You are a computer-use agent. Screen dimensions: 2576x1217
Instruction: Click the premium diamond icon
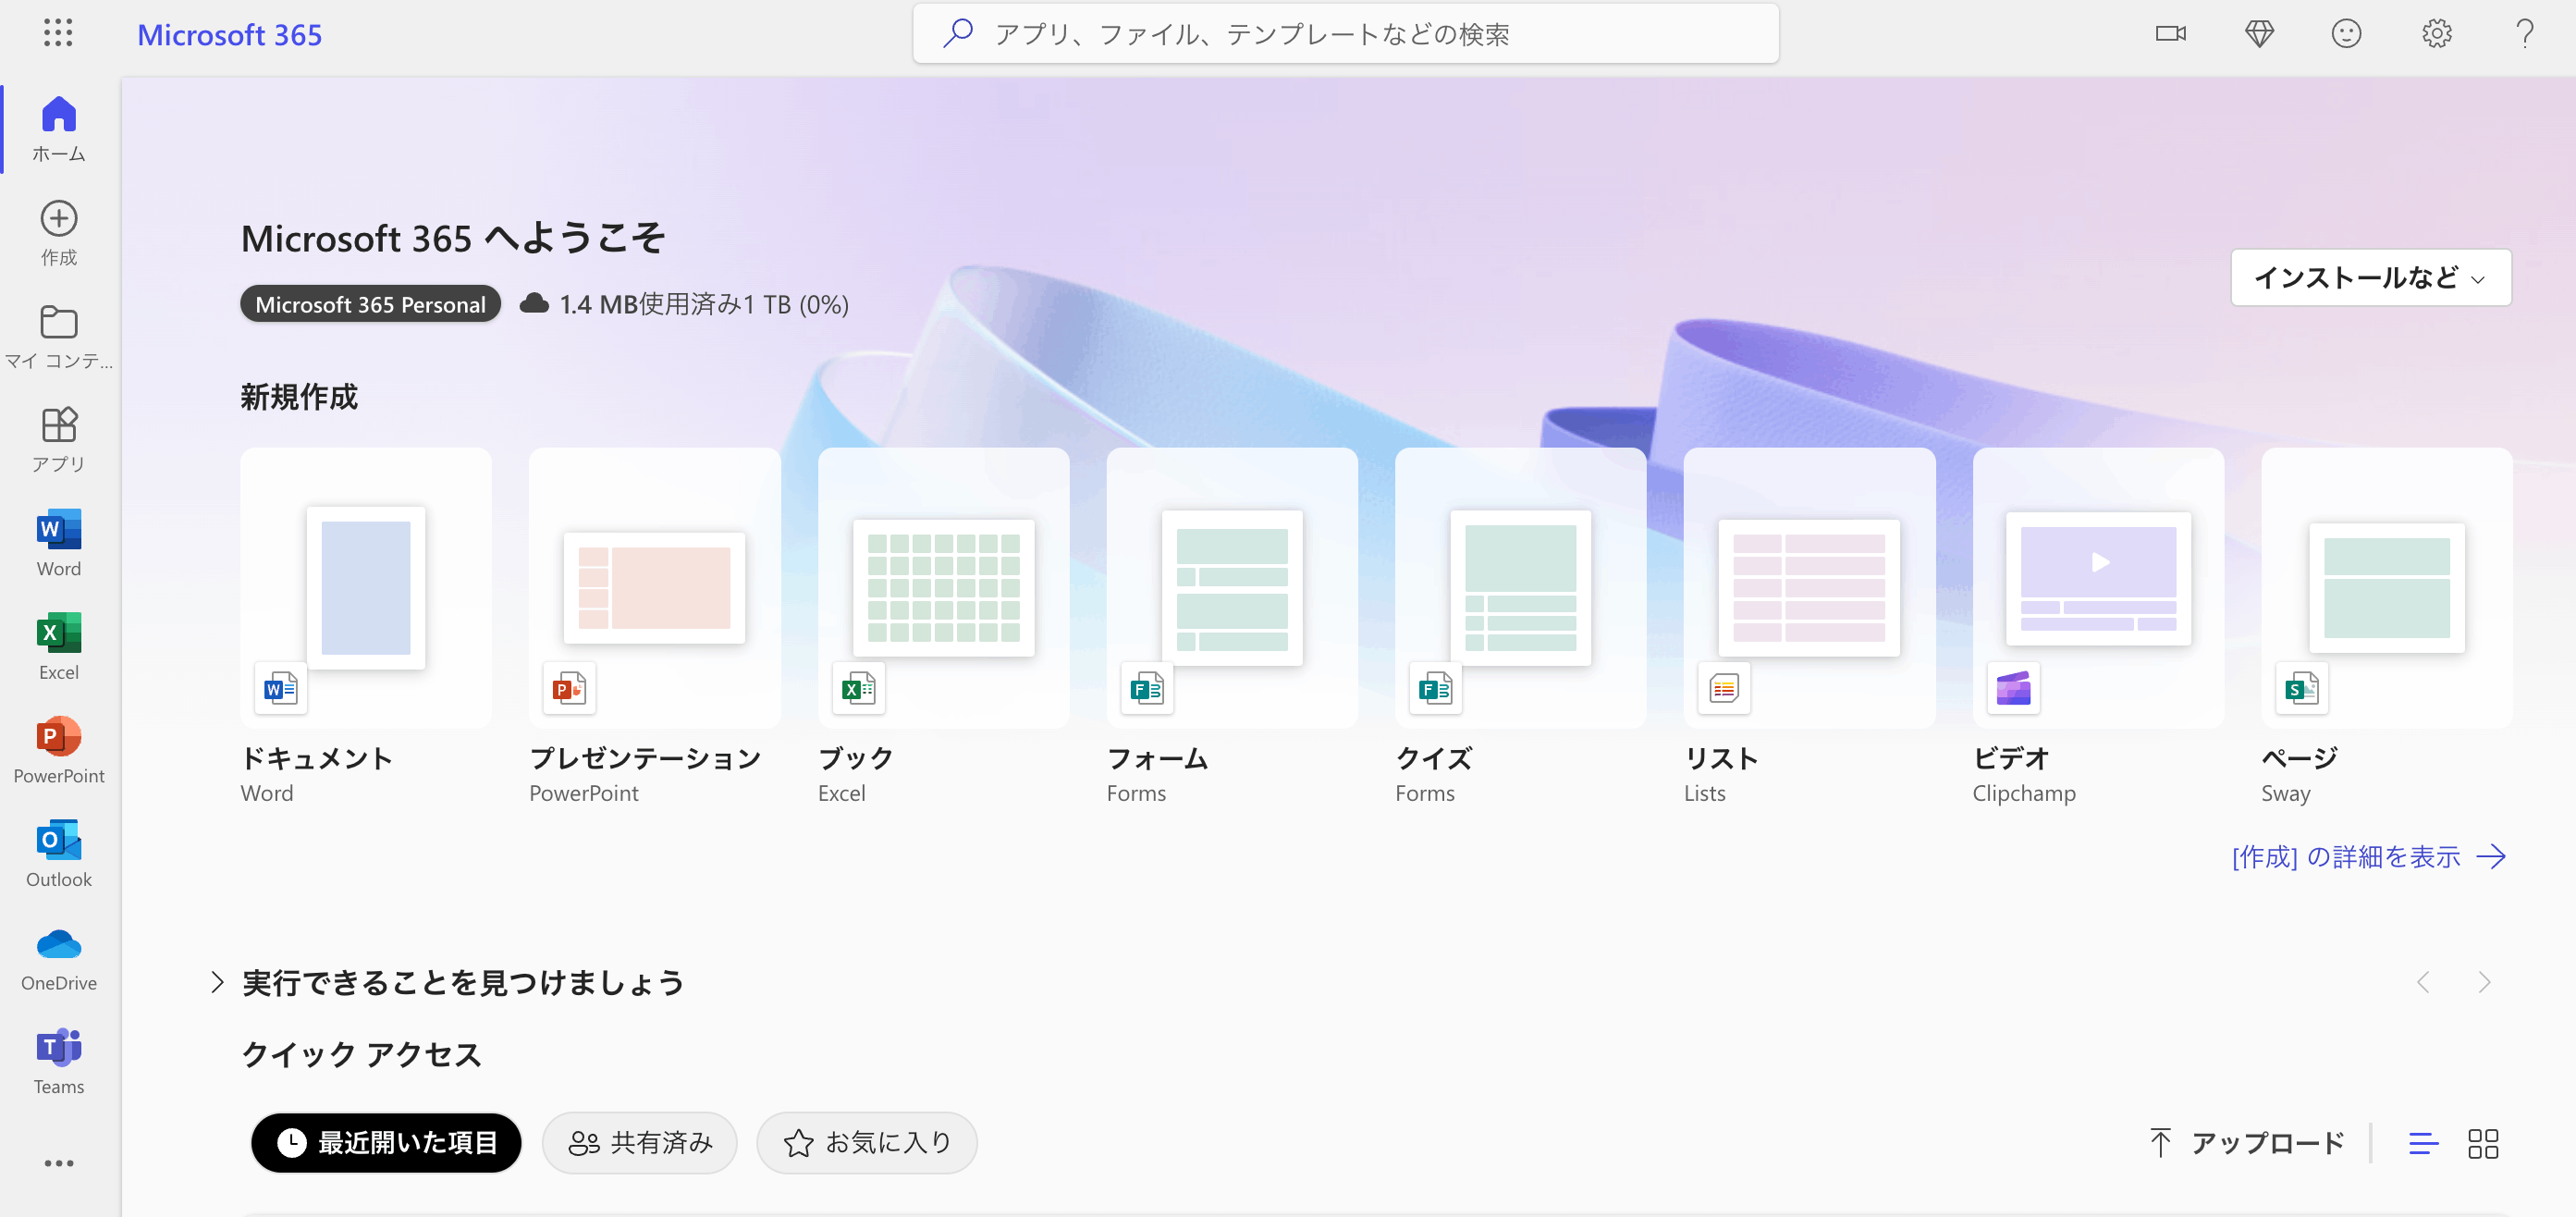pyautogui.click(x=2259, y=34)
